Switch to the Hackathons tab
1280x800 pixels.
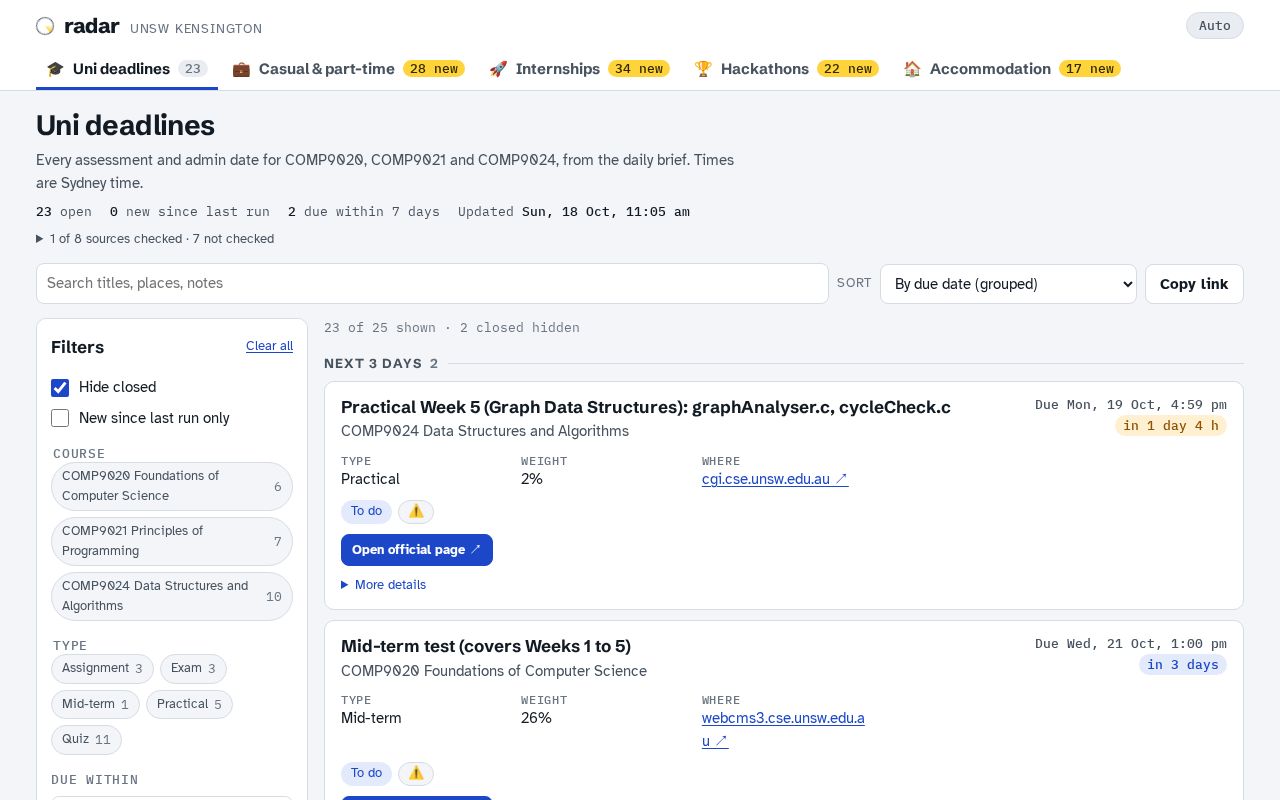point(786,69)
